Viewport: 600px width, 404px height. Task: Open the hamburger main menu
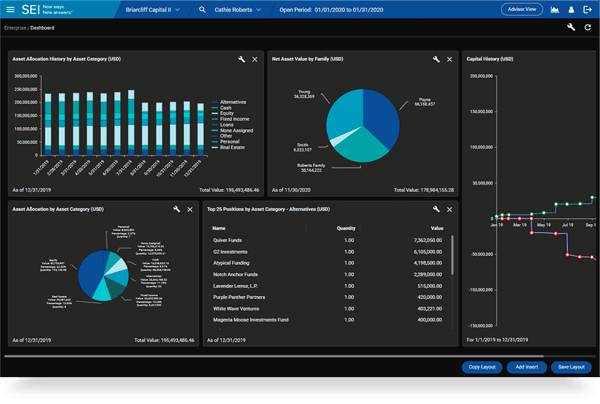[x=10, y=10]
